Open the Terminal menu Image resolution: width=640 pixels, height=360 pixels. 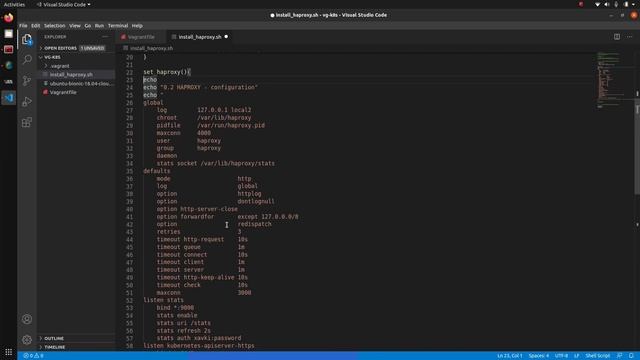118,26
